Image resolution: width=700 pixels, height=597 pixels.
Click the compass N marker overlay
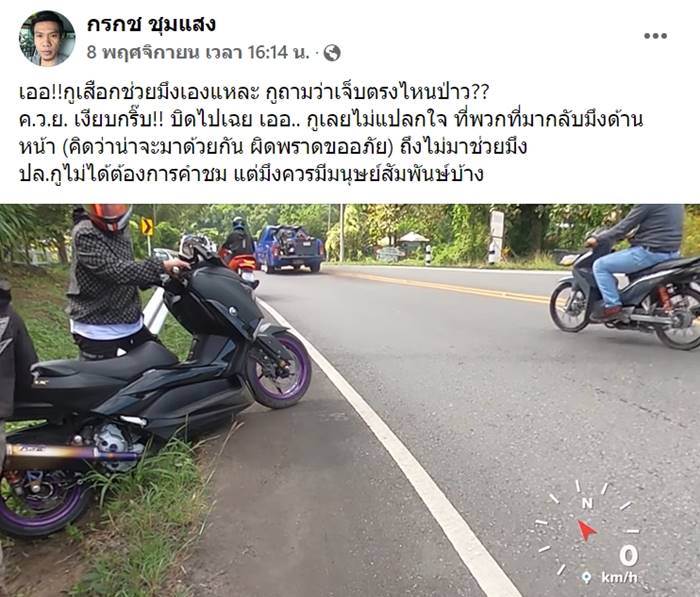(x=587, y=503)
